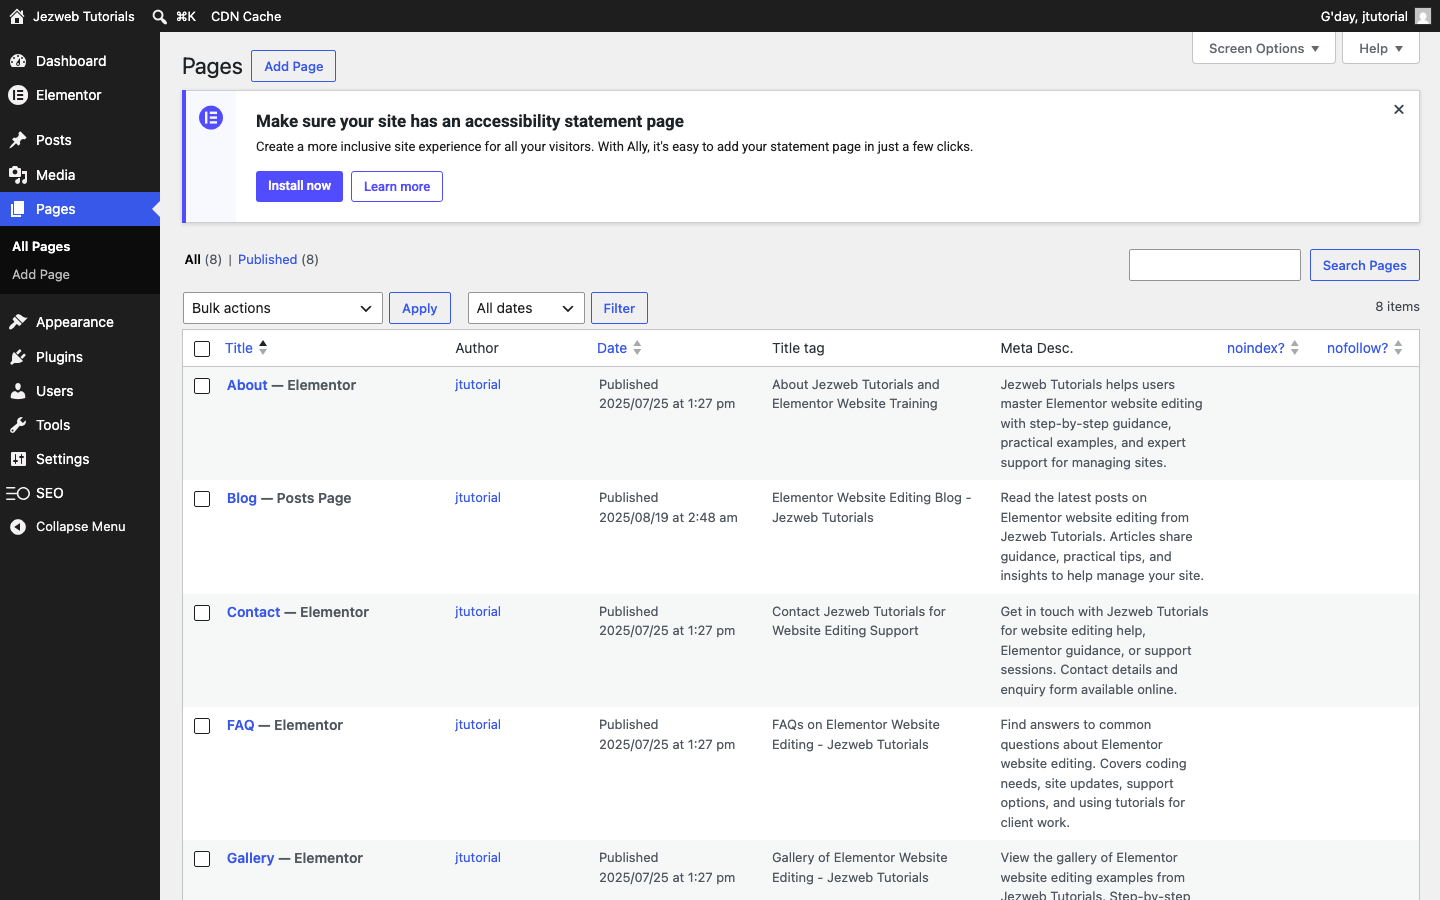Open the All dates dropdown
The width and height of the screenshot is (1440, 900).
tap(526, 308)
